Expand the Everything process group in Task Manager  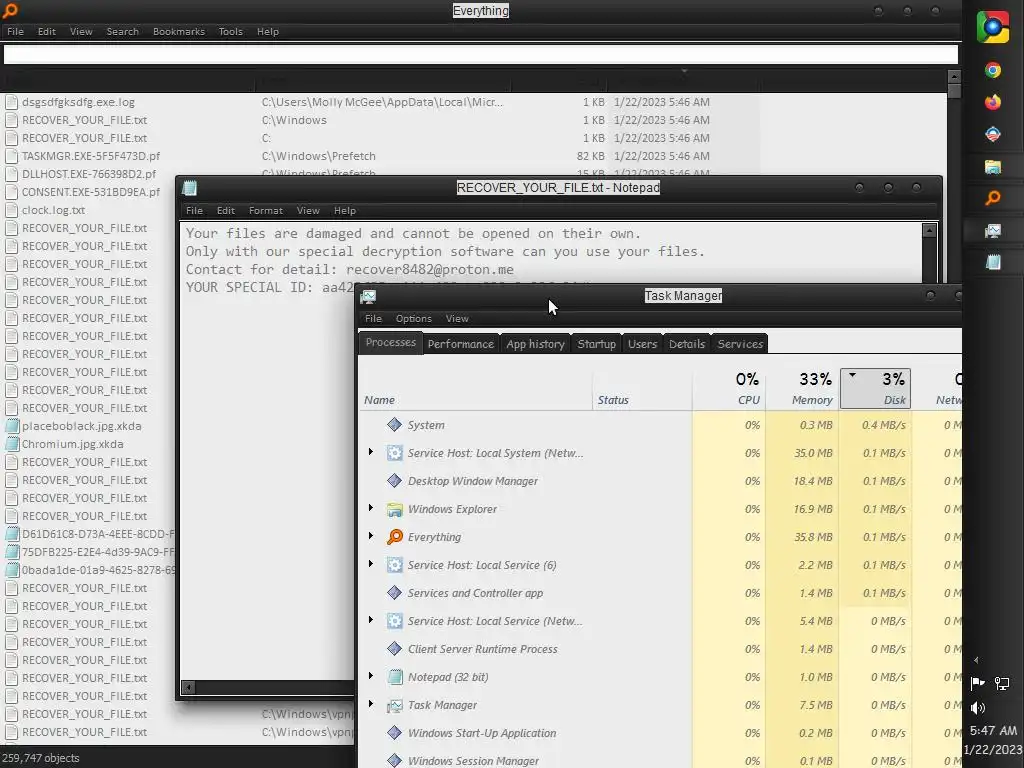coord(371,536)
